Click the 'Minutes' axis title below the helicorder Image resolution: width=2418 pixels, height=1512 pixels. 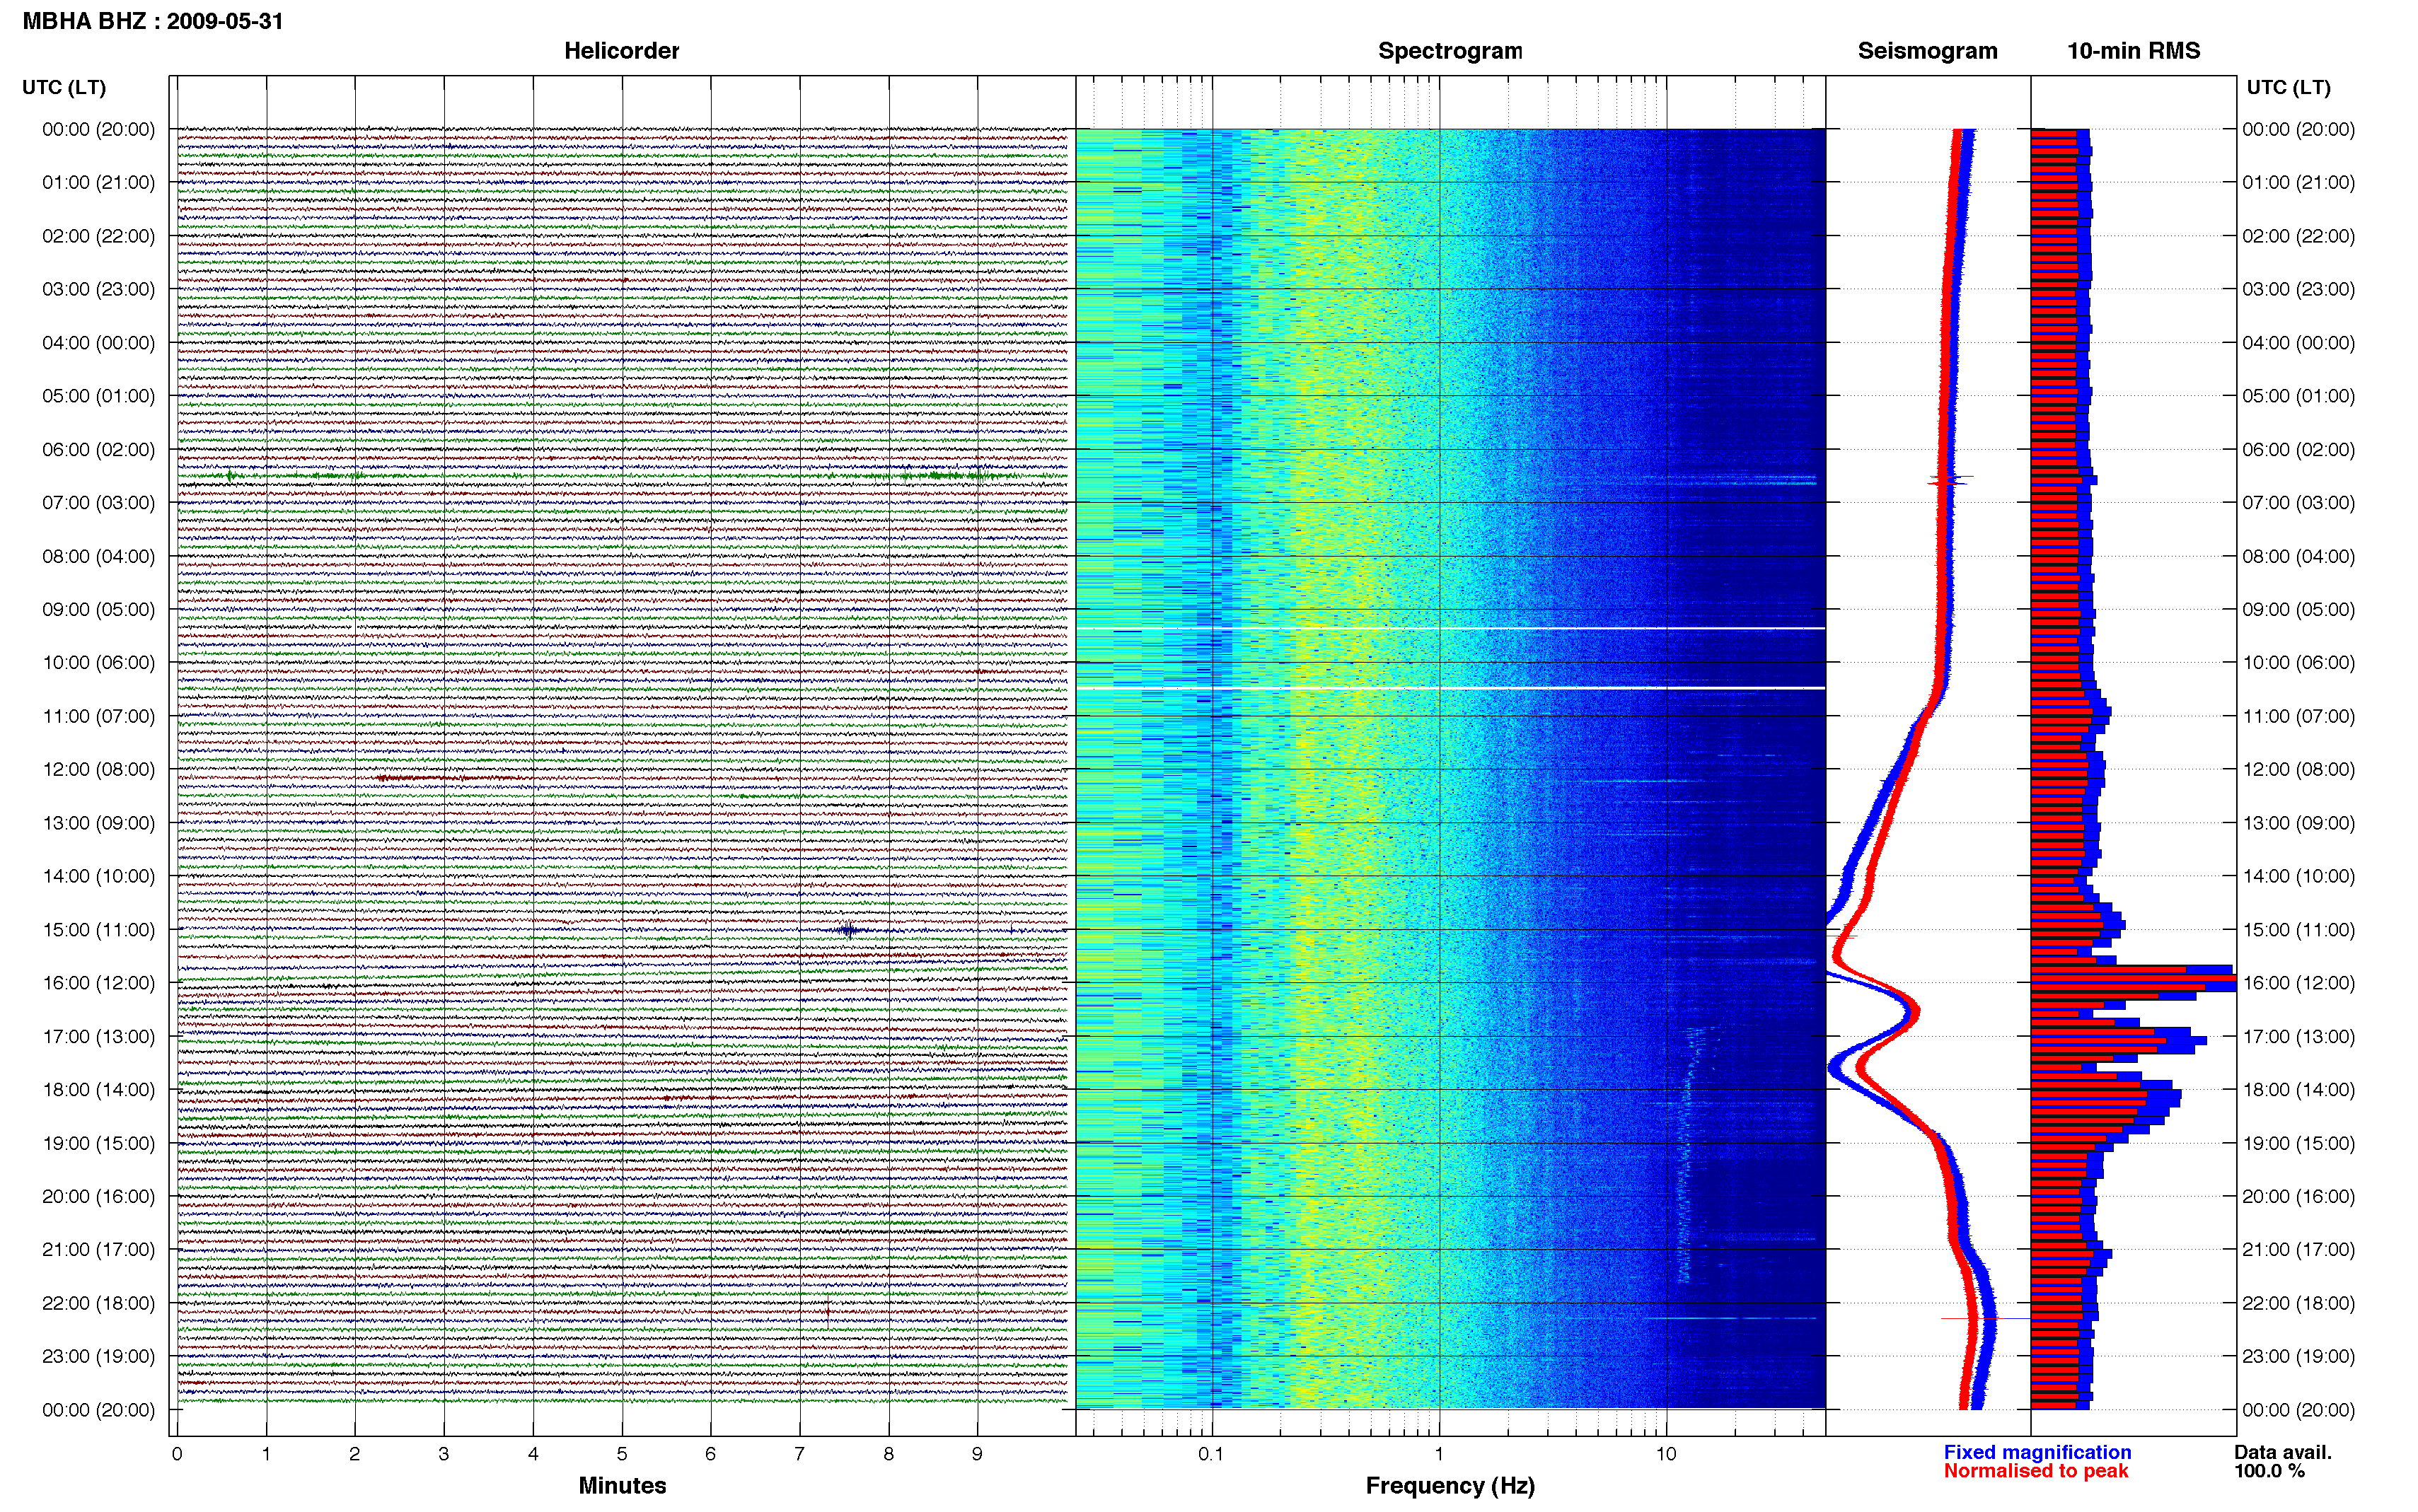point(622,1486)
